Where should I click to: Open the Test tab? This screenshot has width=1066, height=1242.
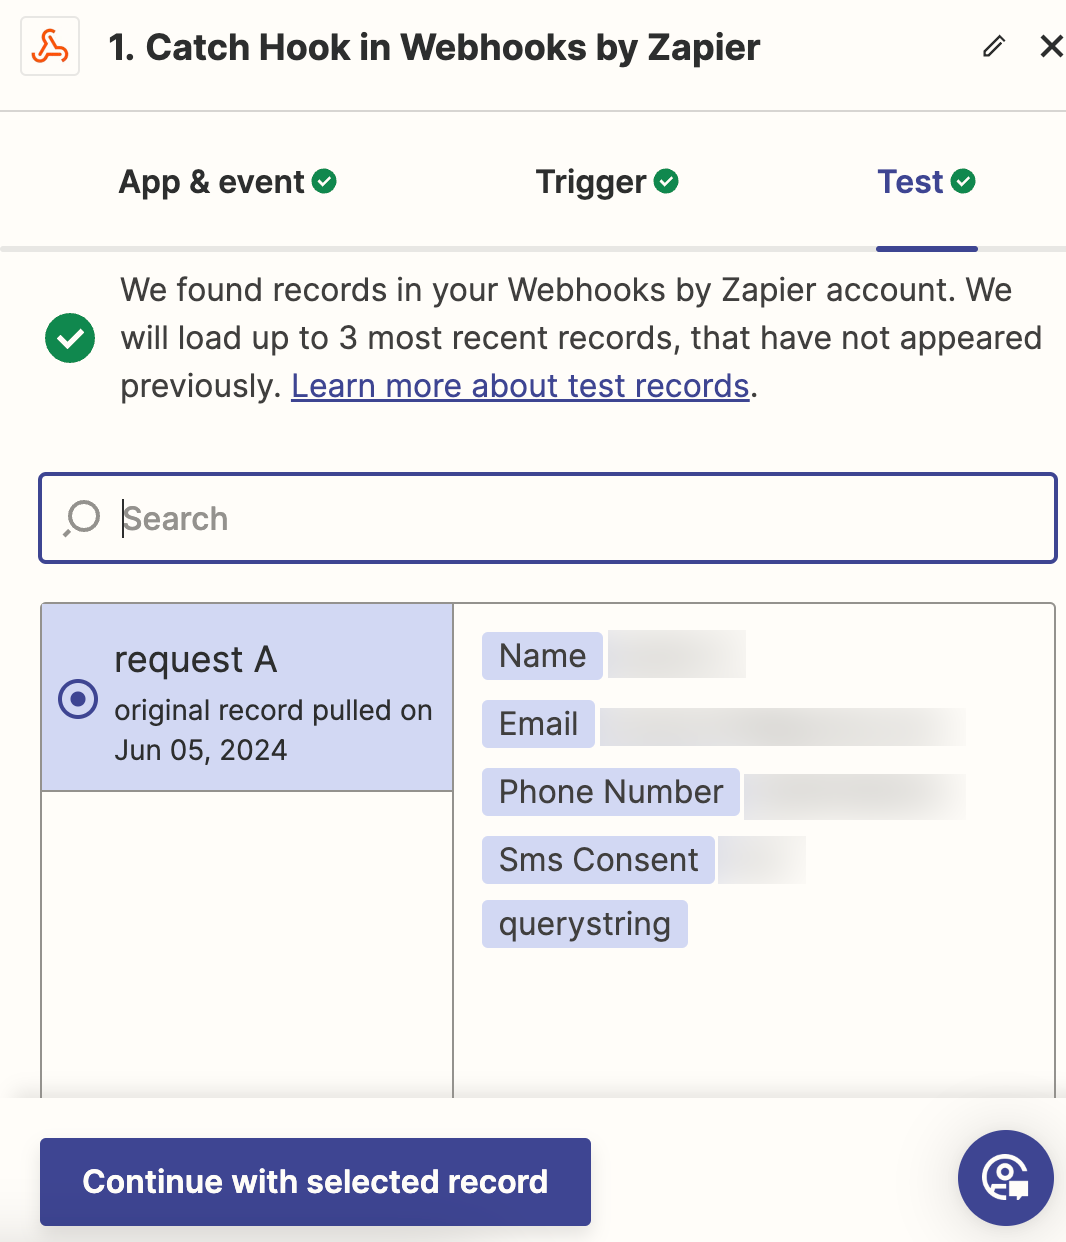click(910, 182)
